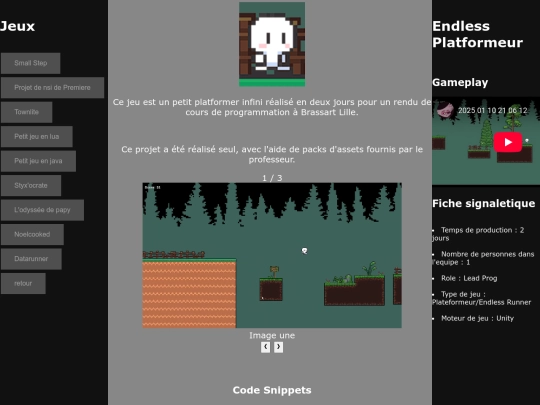Open the Small Step game page
The width and height of the screenshot is (540, 405).
[x=31, y=63]
